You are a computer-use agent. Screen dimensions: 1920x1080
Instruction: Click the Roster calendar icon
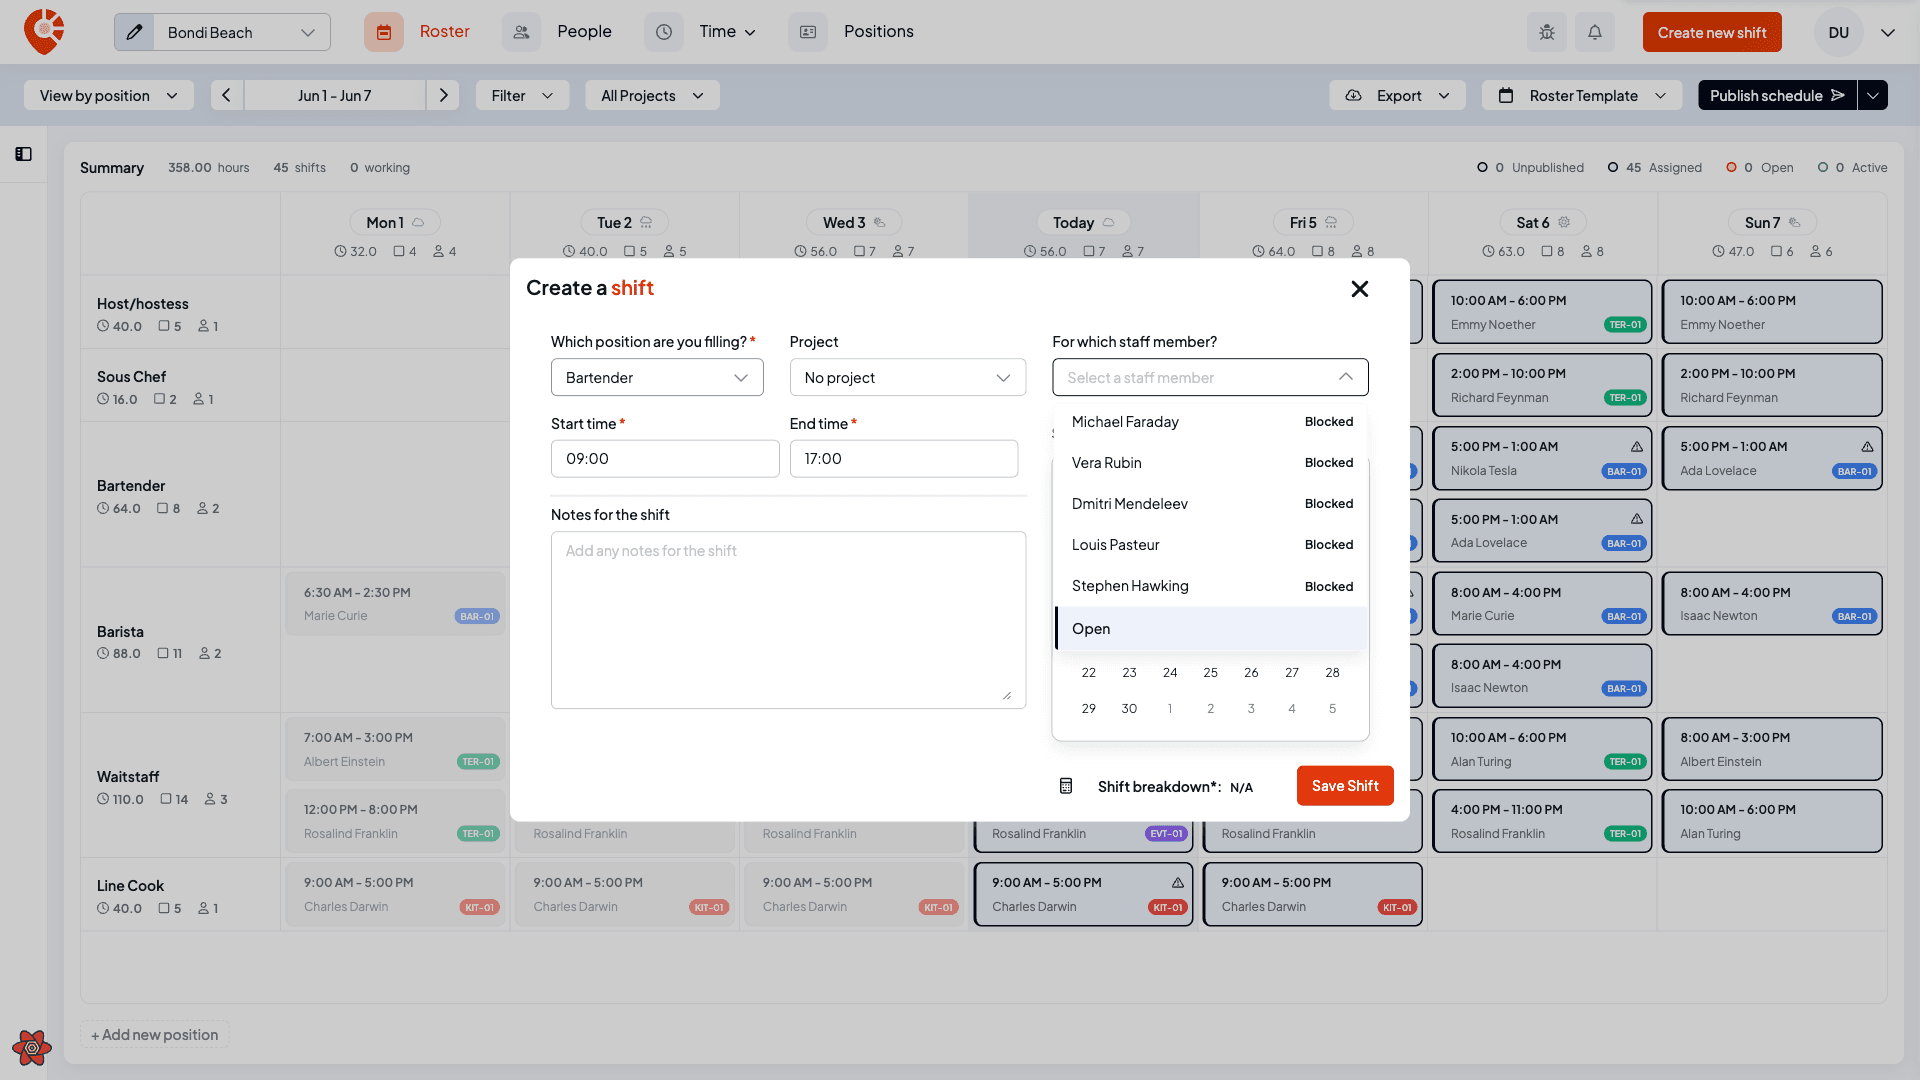(x=384, y=32)
